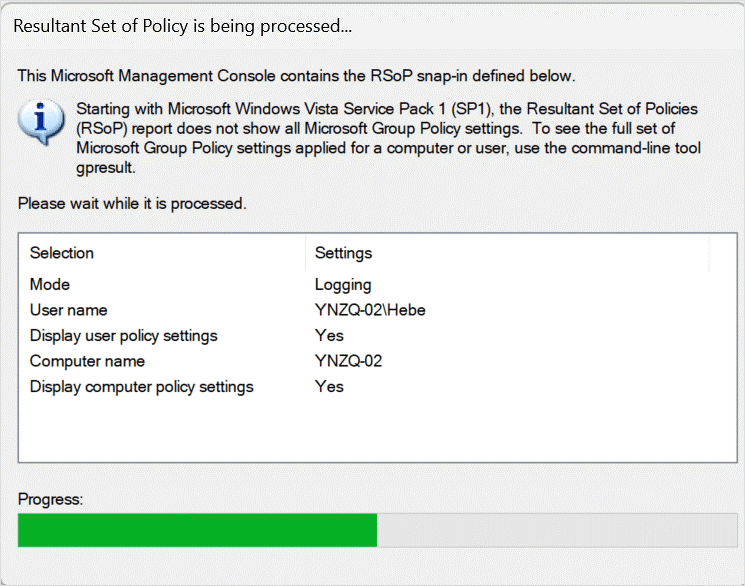The width and height of the screenshot is (745, 586).
Task: Click Yes value for user policy settings
Action: (329, 336)
